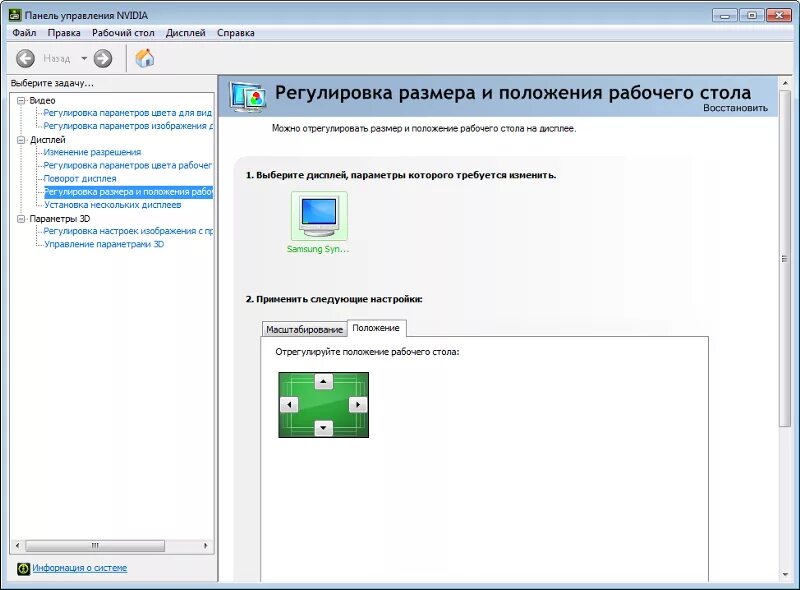The image size is (800, 590).
Task: Select the Samsung SyncMaster display icon
Action: (319, 216)
